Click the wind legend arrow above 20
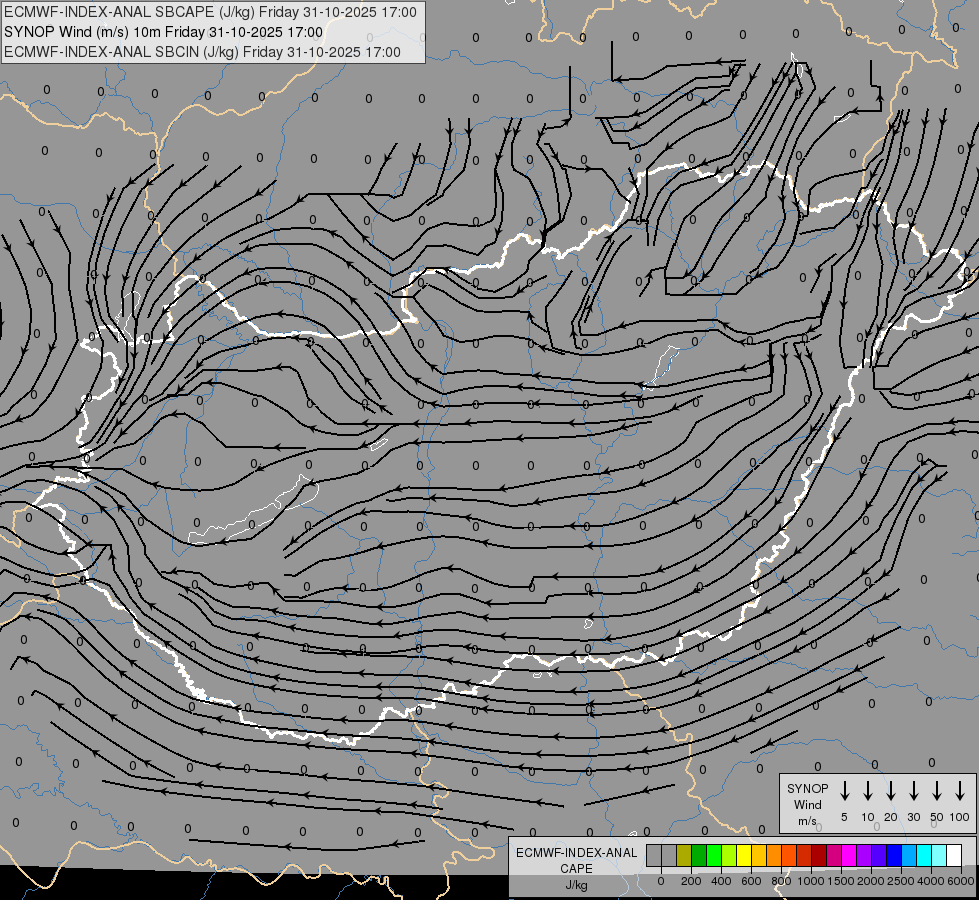The height and width of the screenshot is (900, 979). (891, 790)
